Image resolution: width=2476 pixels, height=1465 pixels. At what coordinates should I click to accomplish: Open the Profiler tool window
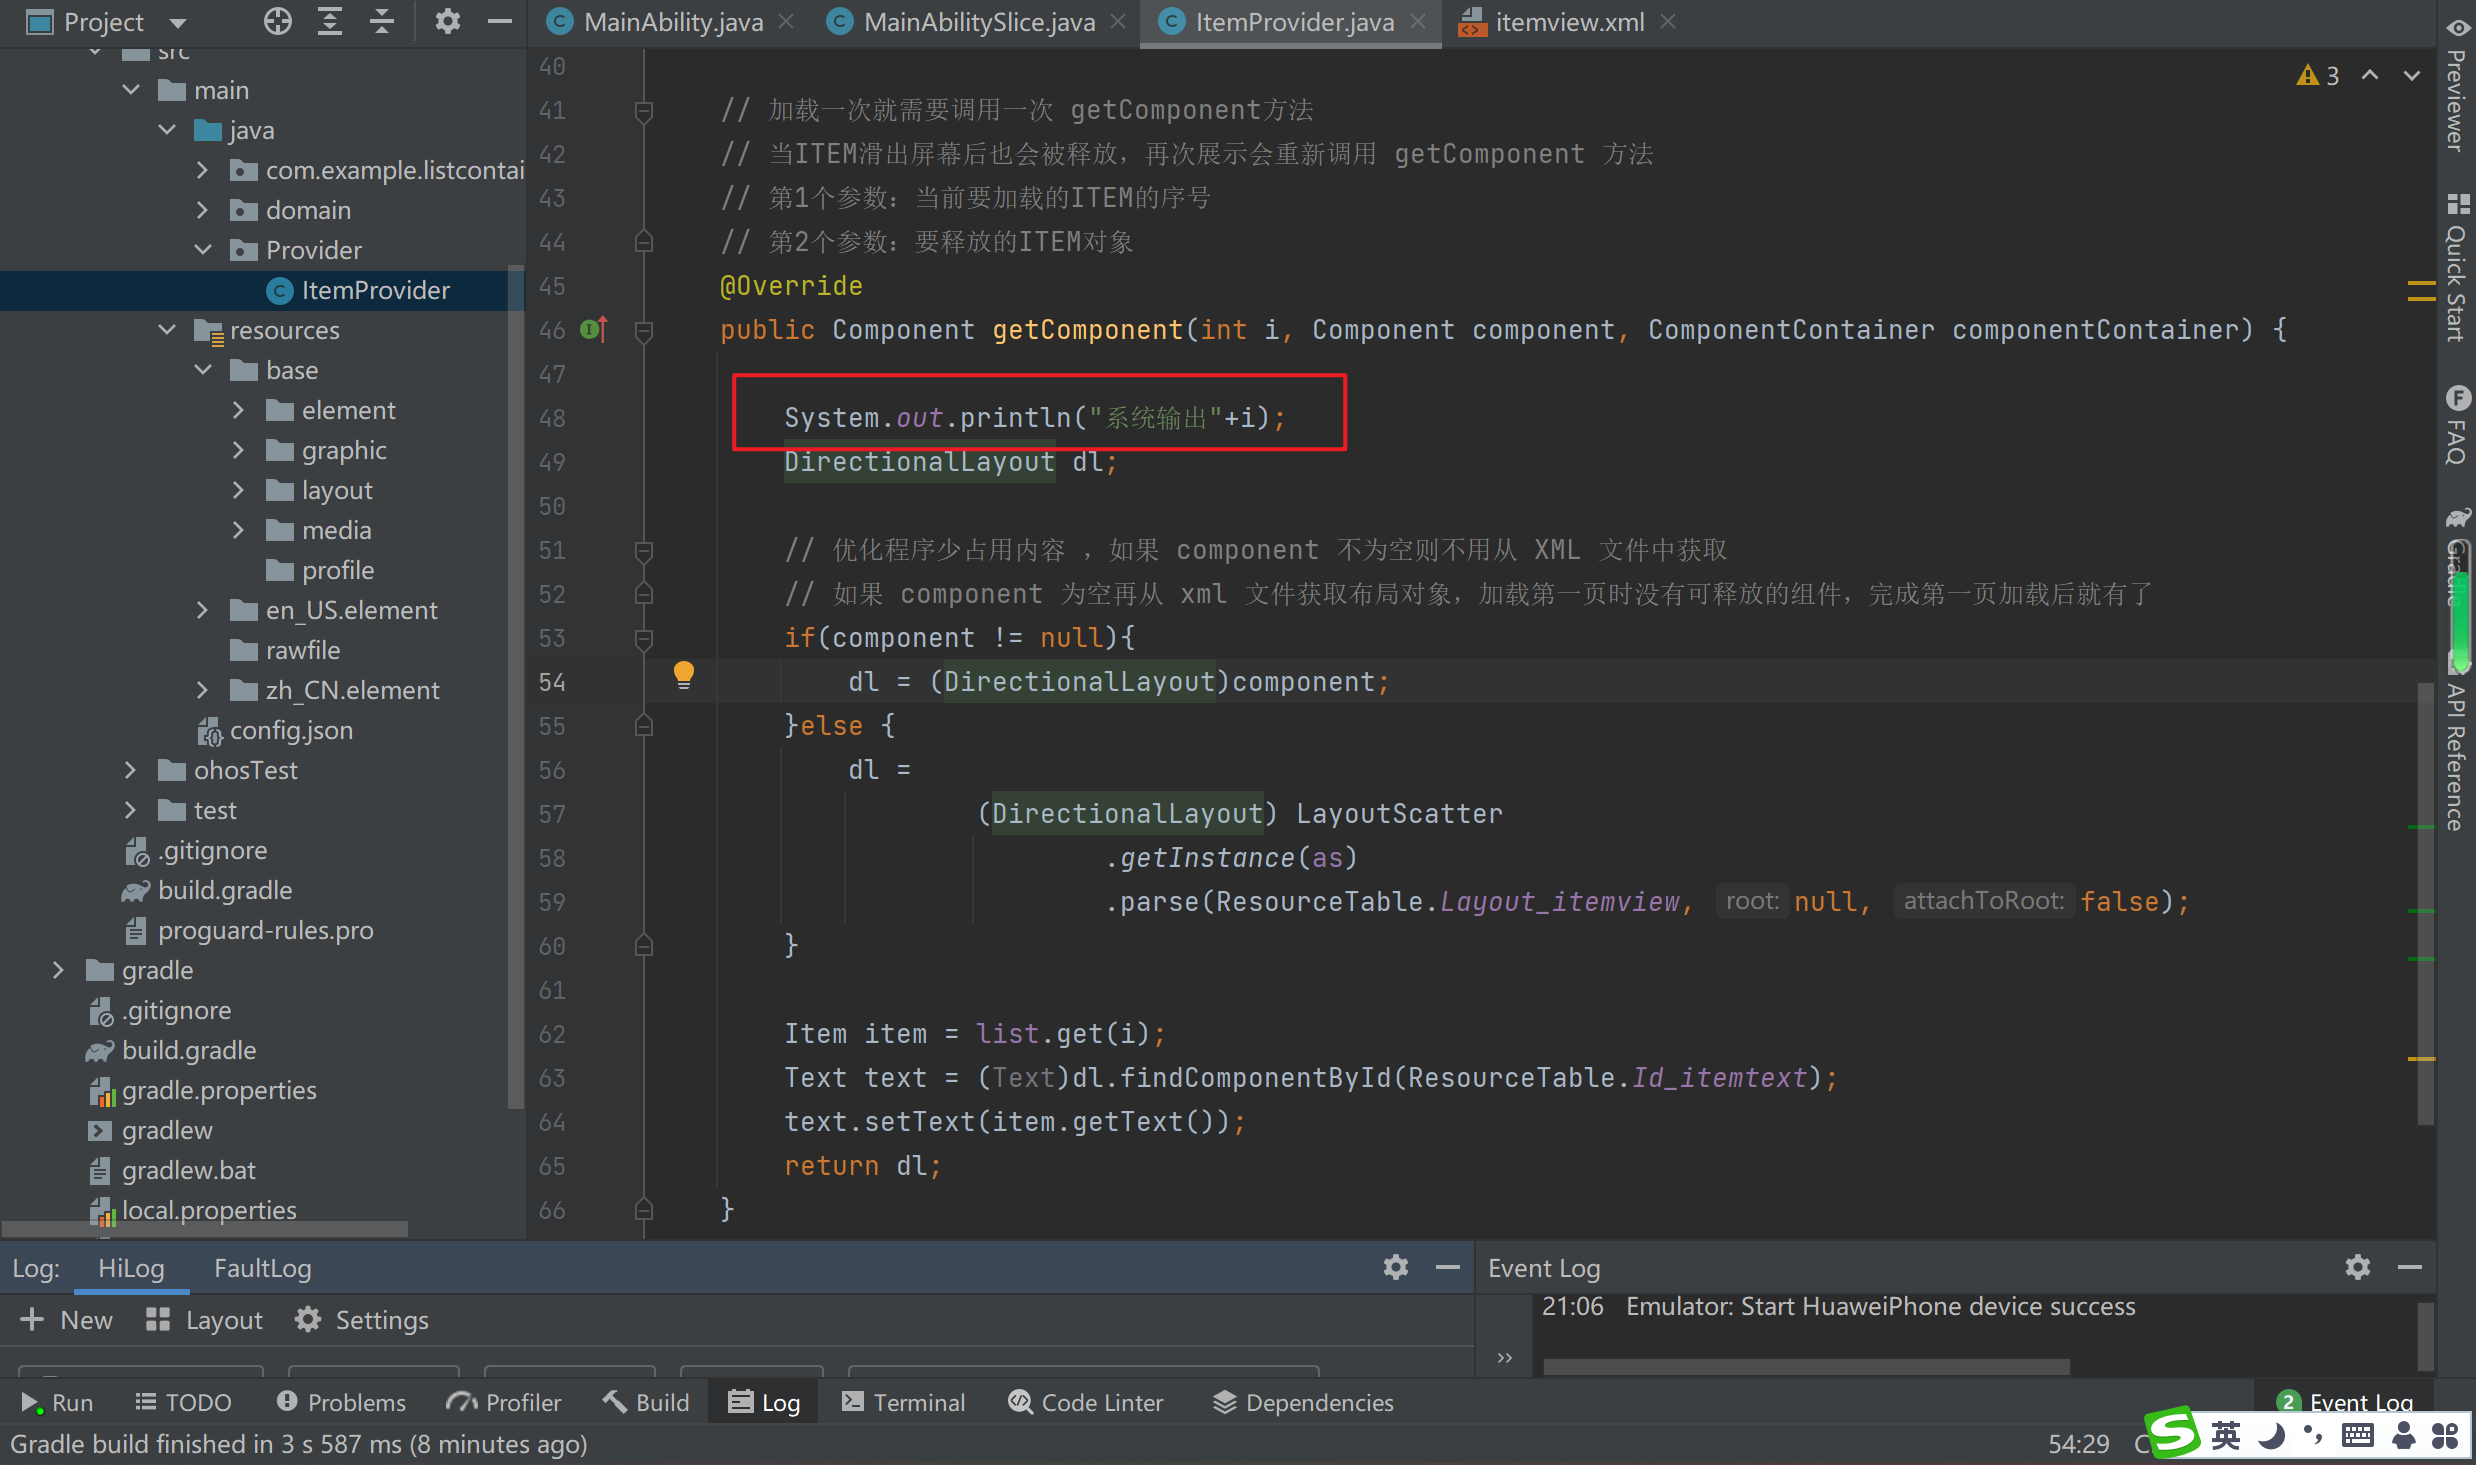504,1402
